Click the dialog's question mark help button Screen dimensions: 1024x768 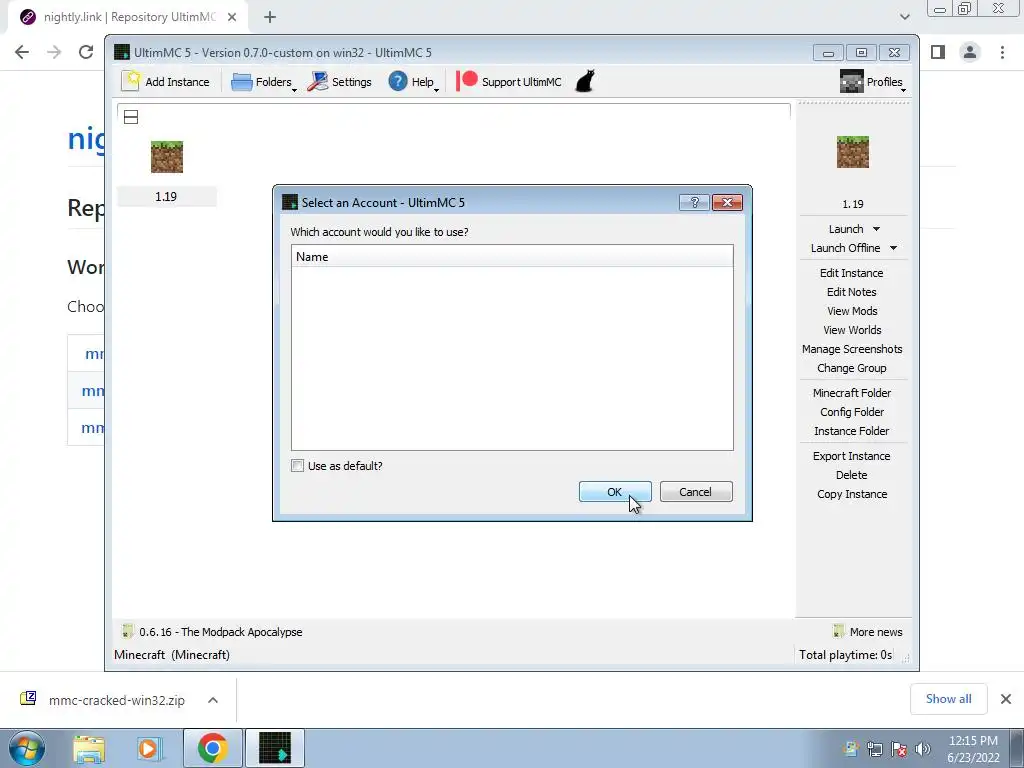[694, 202]
